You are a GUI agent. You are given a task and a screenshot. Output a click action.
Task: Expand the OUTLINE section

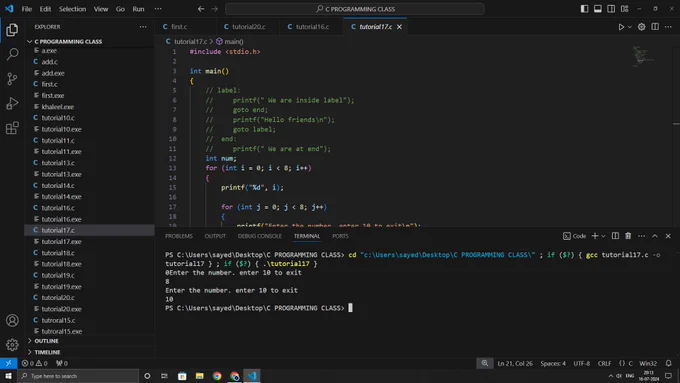tap(46, 341)
